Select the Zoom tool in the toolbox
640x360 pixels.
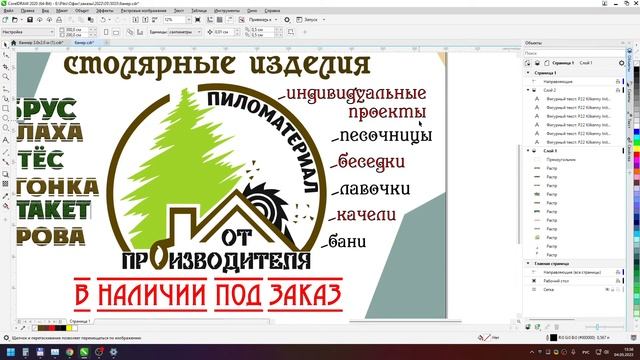click(x=6, y=77)
